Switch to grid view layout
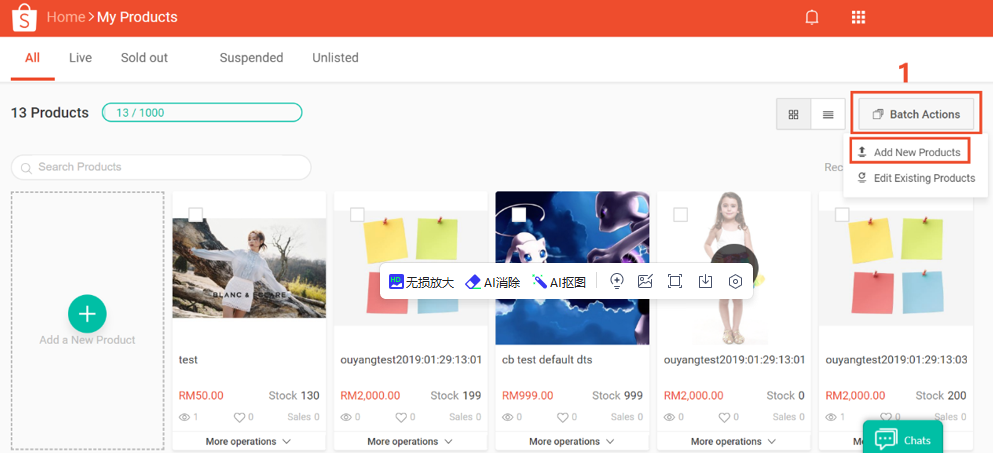 793,114
